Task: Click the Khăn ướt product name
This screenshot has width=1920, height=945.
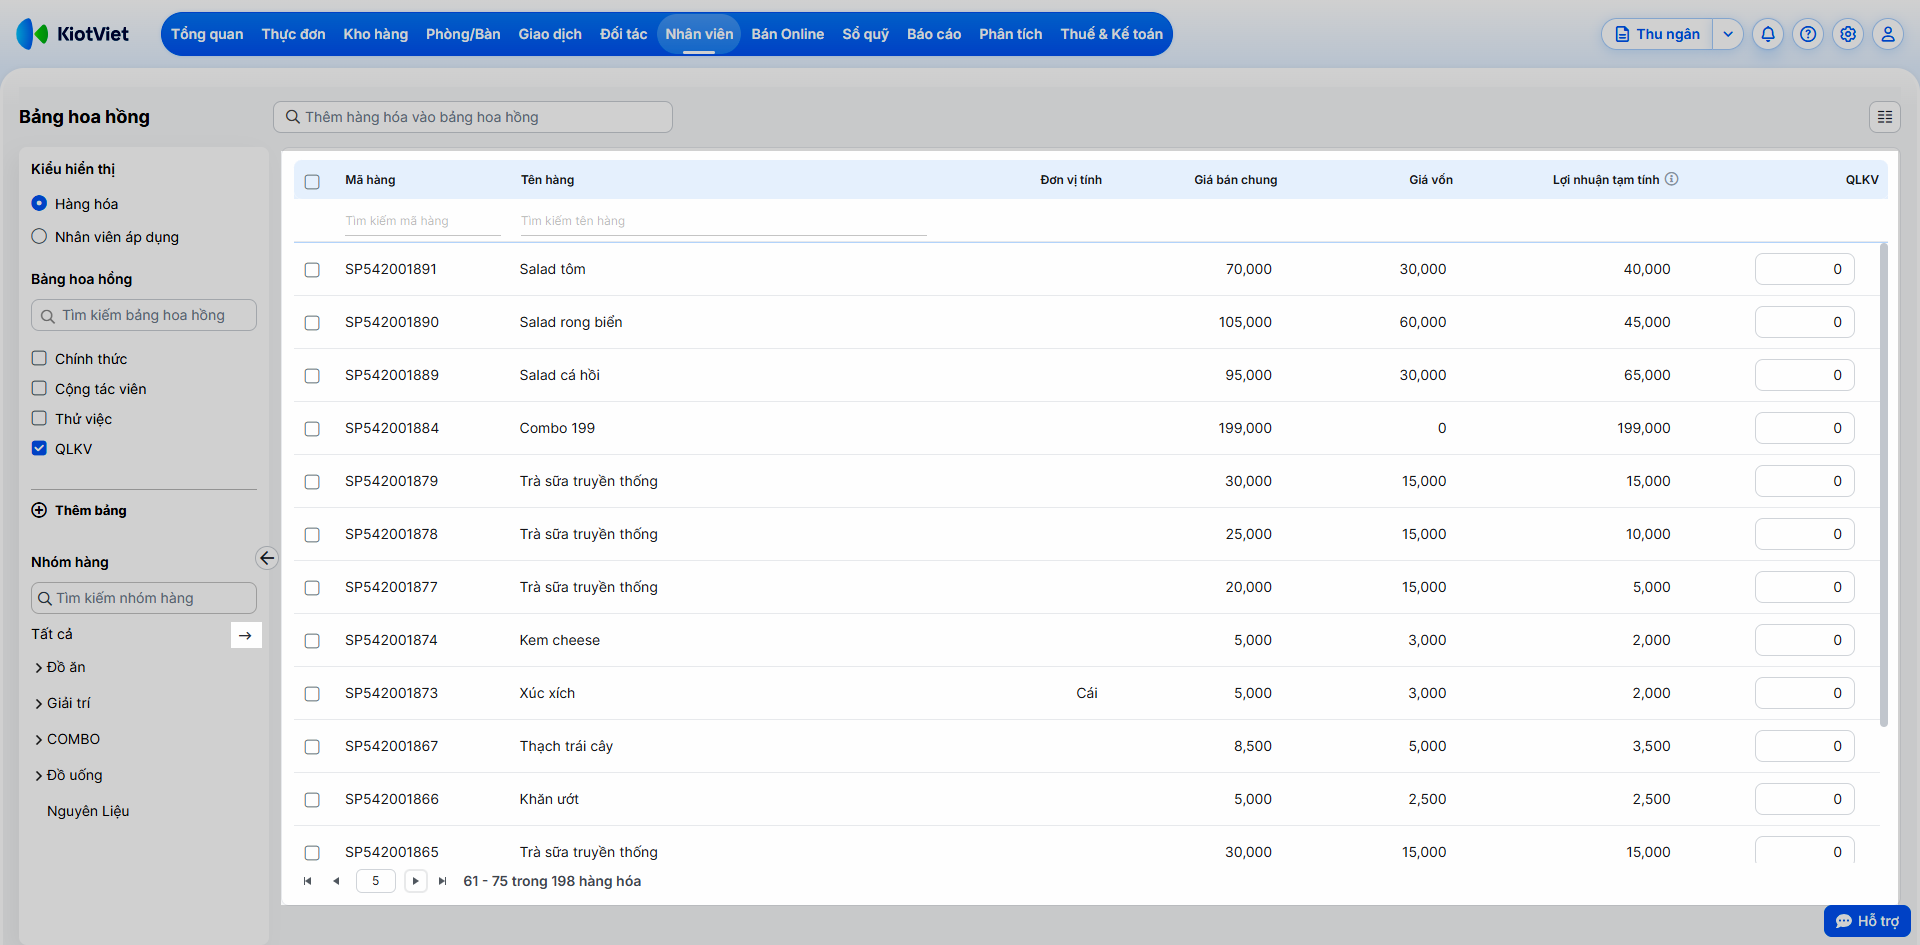Action: [x=549, y=799]
